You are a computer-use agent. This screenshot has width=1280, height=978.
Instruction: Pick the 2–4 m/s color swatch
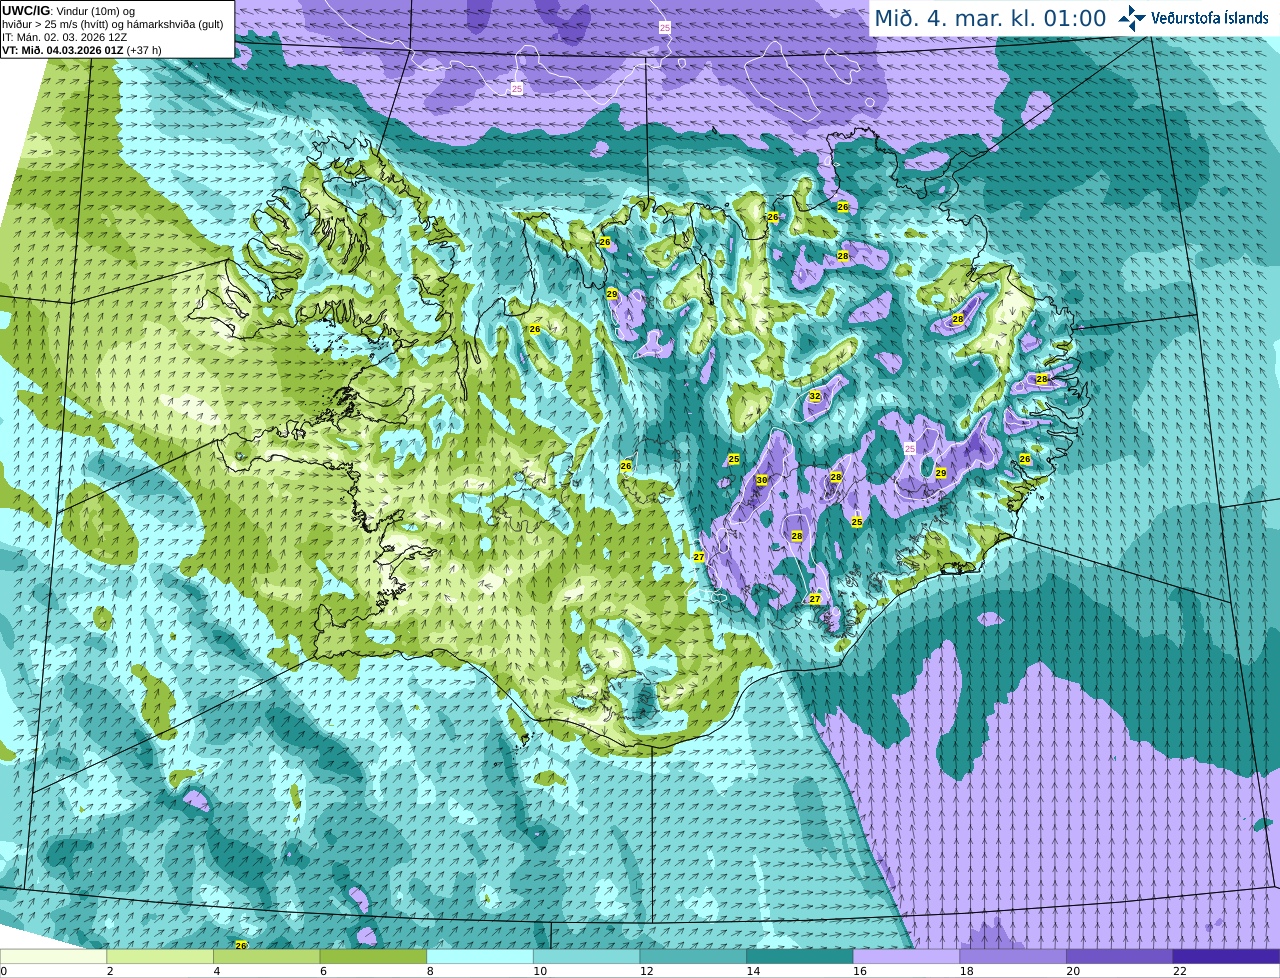[160, 956]
